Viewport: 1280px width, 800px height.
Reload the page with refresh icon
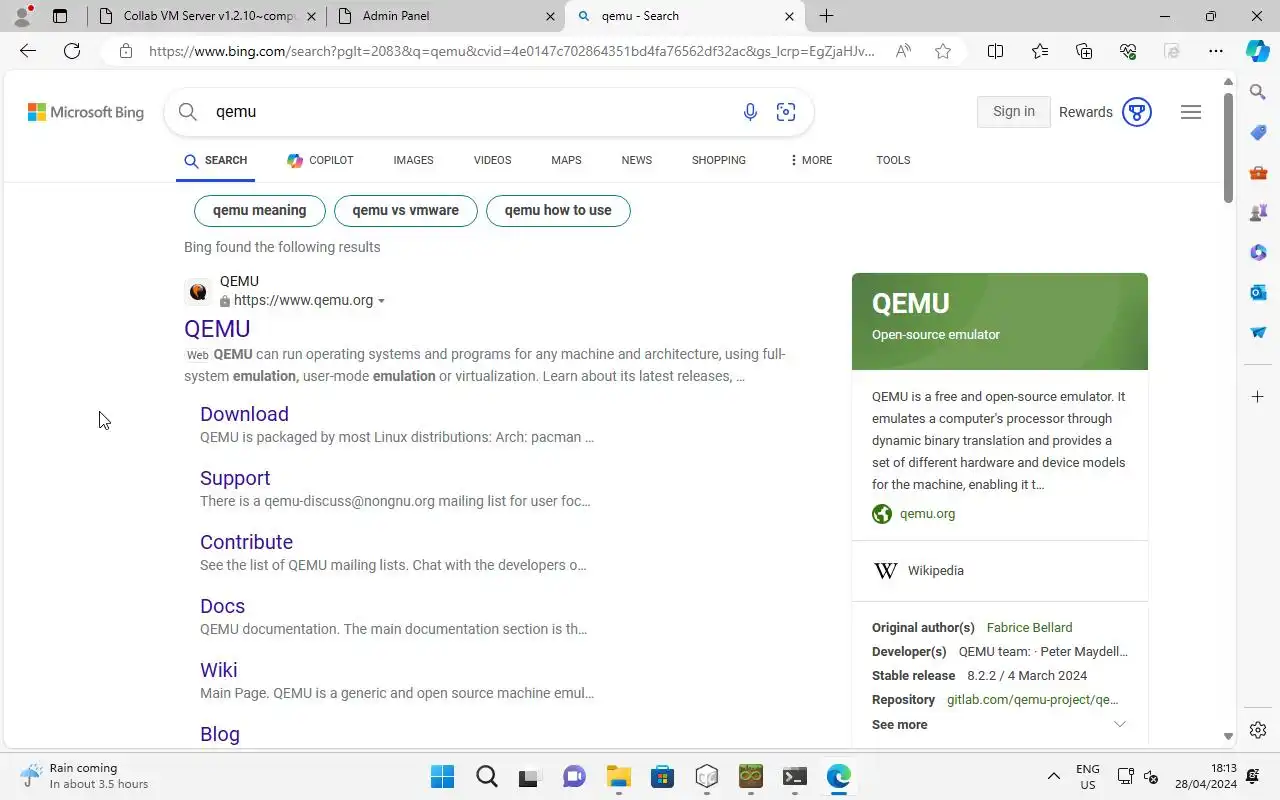[x=72, y=51]
